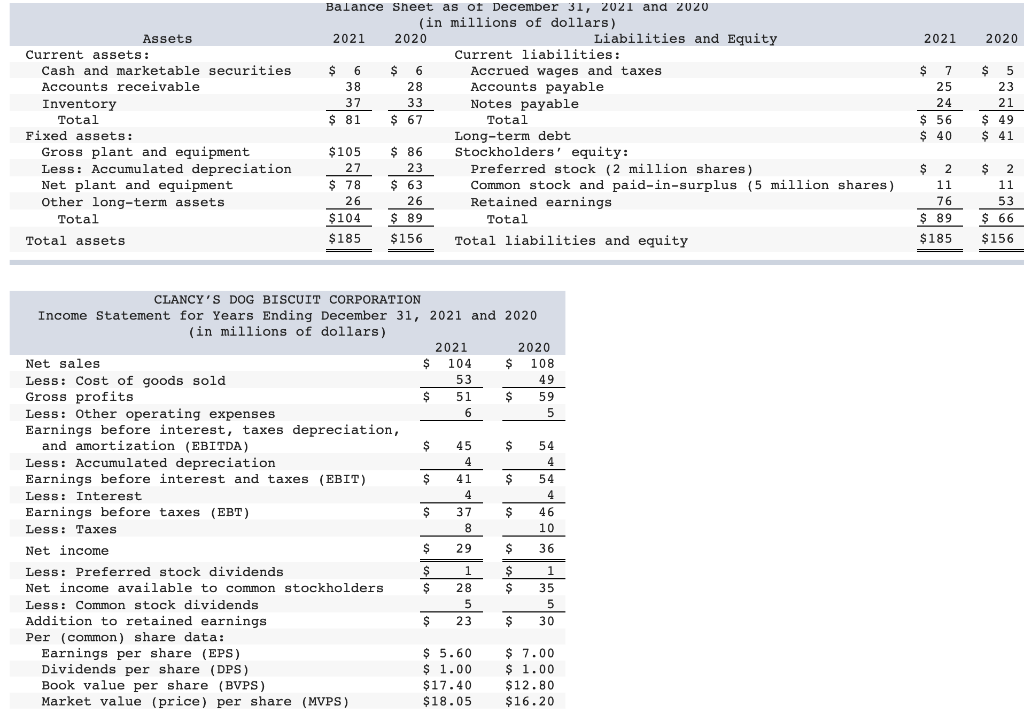Select 'Addition to retained earnings' label

(x=146, y=621)
